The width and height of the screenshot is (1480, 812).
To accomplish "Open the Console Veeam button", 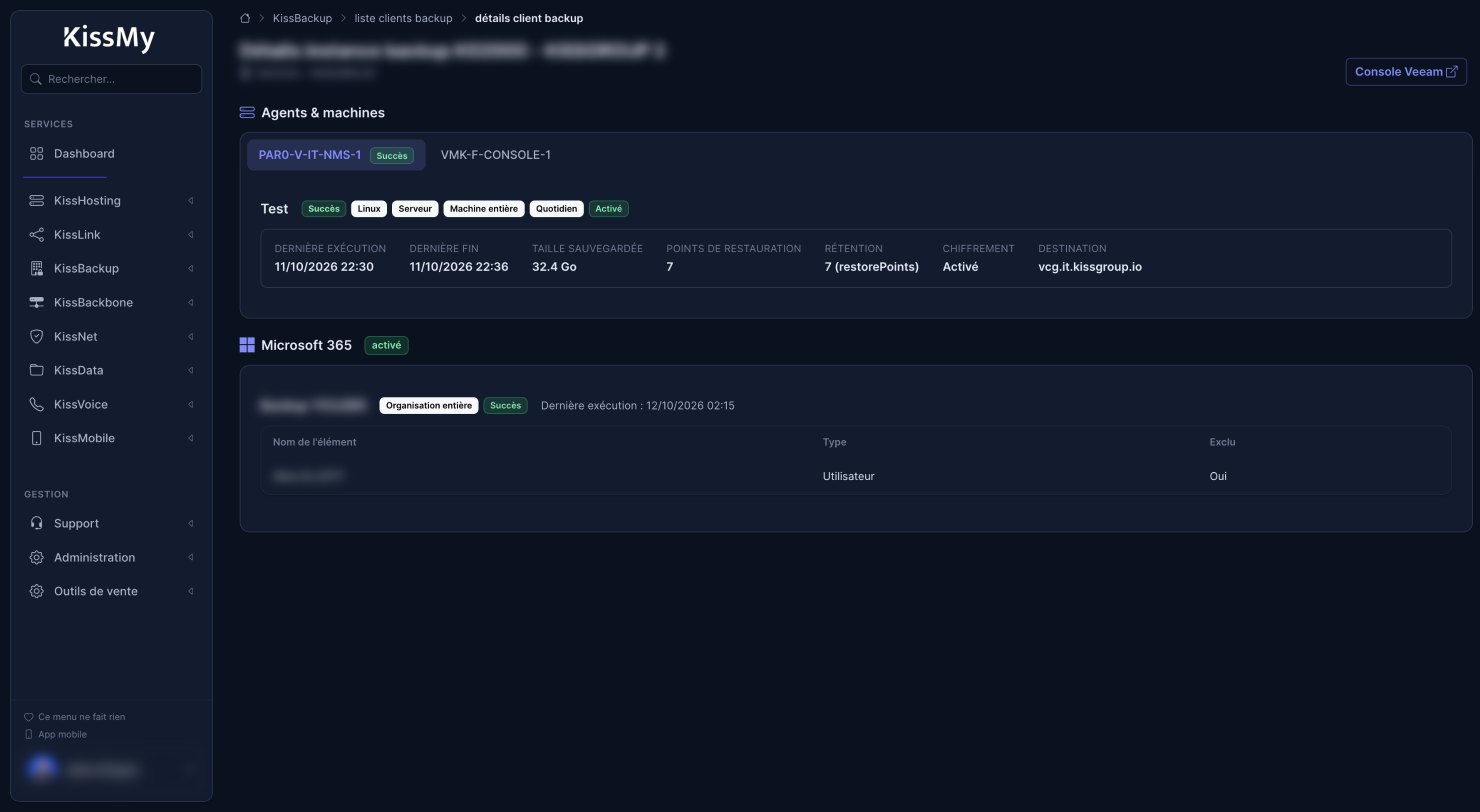I will [x=1406, y=72].
